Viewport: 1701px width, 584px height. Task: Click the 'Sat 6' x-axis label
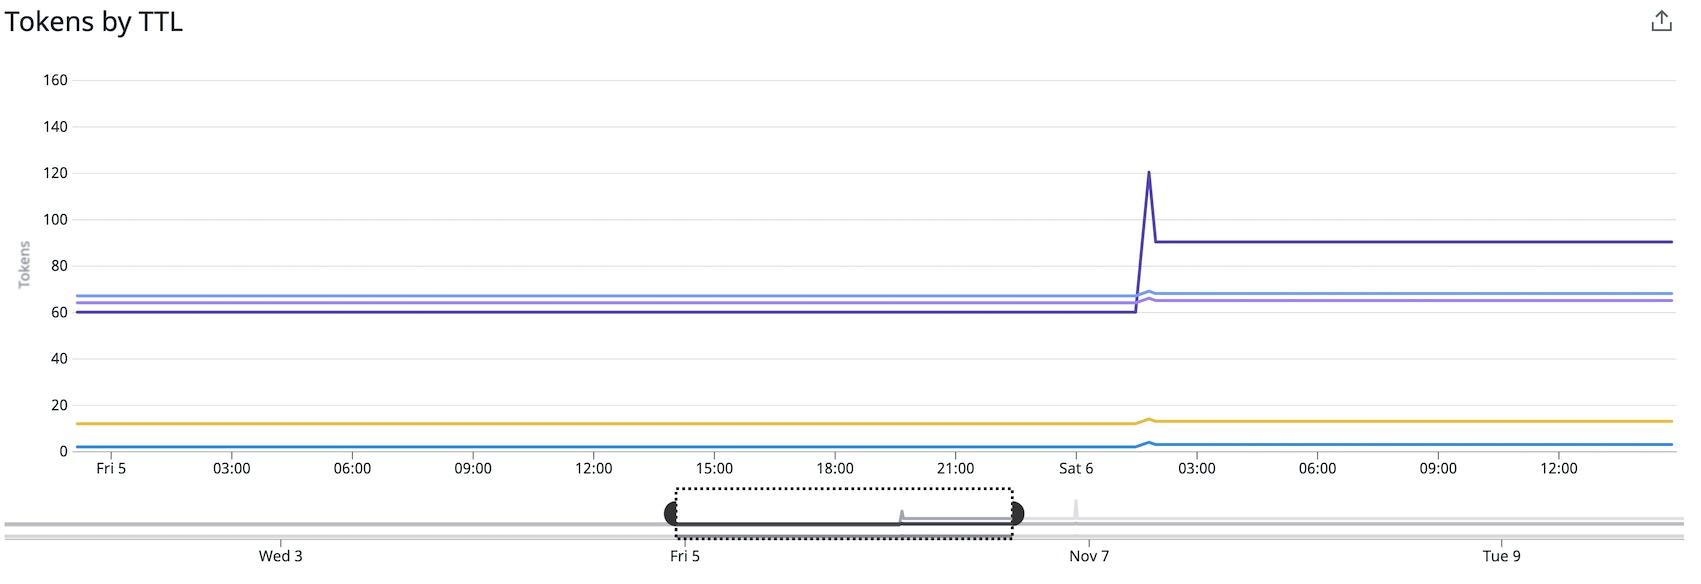pyautogui.click(x=1076, y=468)
